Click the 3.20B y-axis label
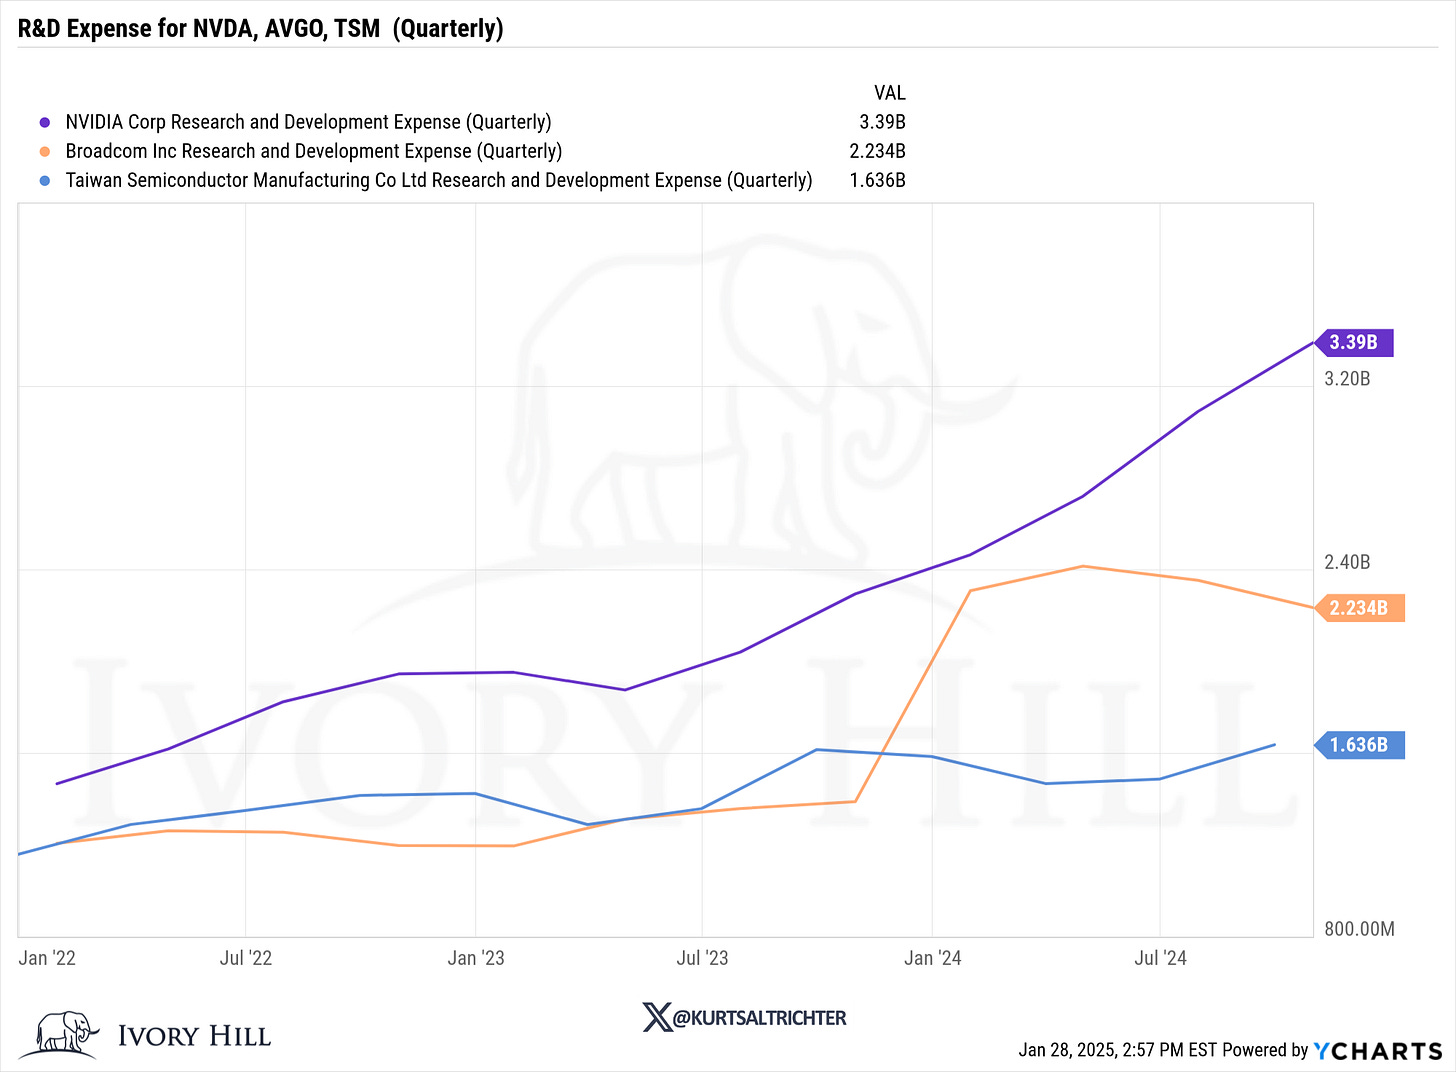 tap(1347, 379)
